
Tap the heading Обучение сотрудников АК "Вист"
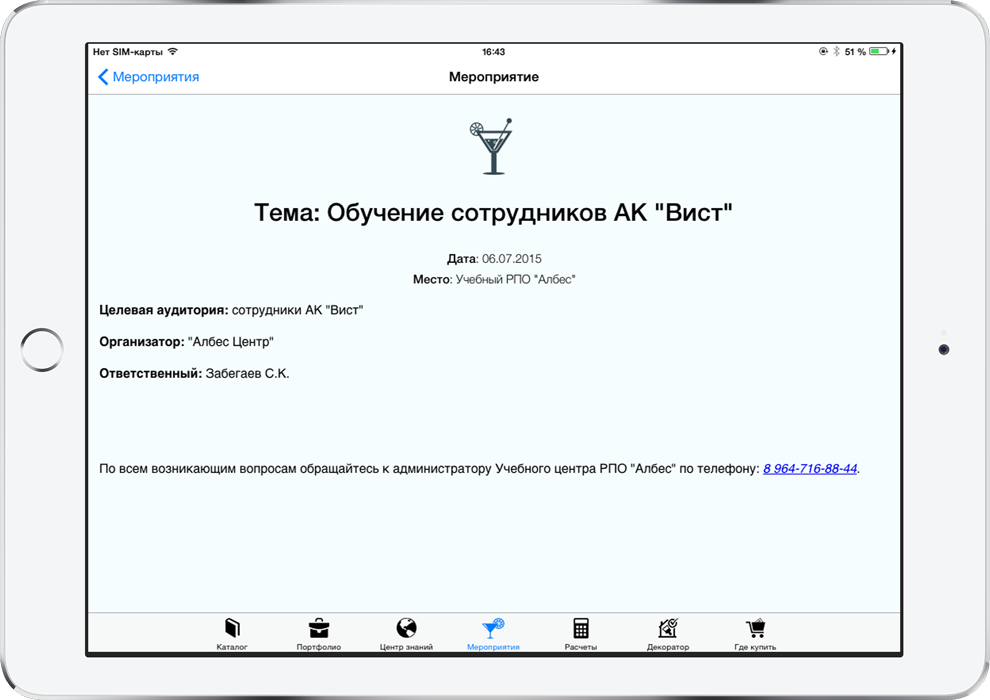(493, 213)
